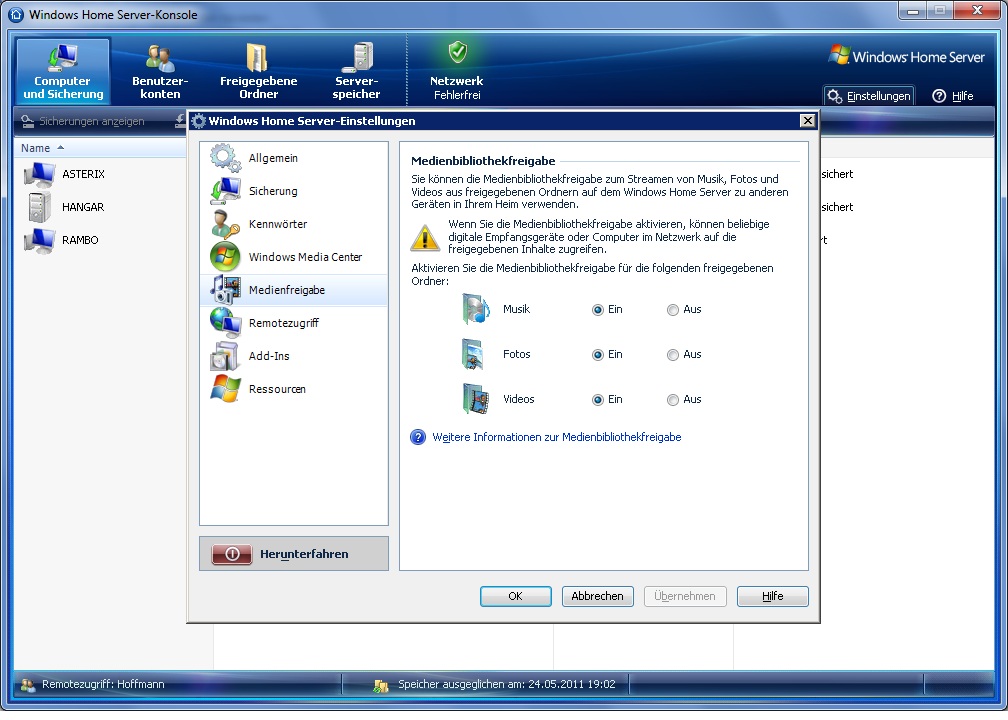Open the Kennwörter settings page
This screenshot has height=720, width=1008.
click(x=294, y=224)
